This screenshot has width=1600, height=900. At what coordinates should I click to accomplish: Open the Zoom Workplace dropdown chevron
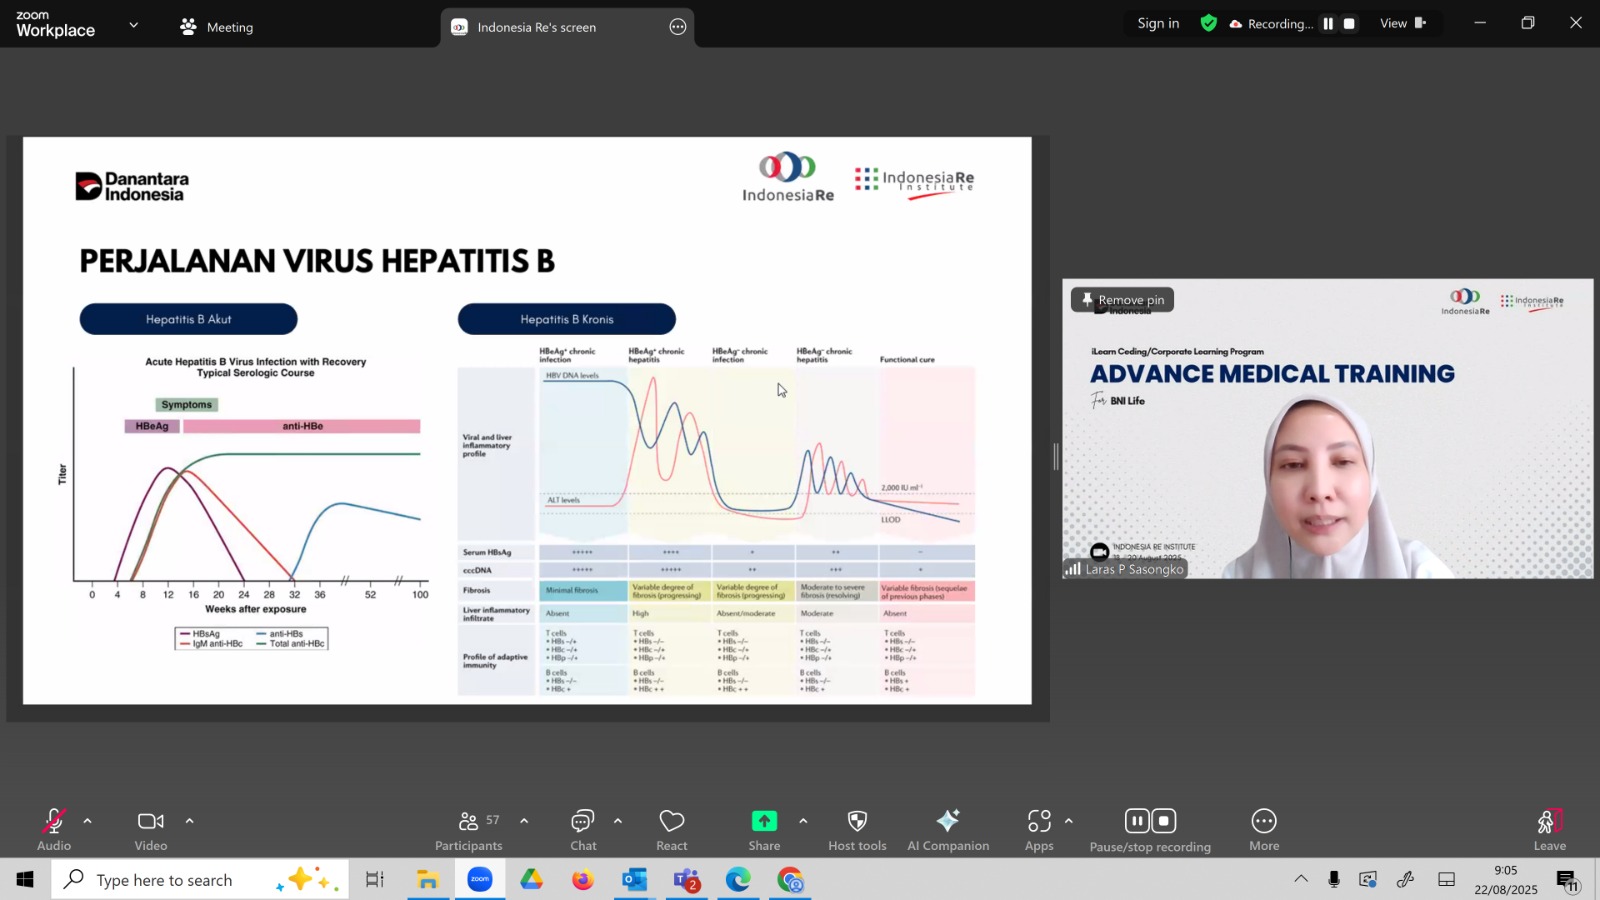[x=134, y=25]
